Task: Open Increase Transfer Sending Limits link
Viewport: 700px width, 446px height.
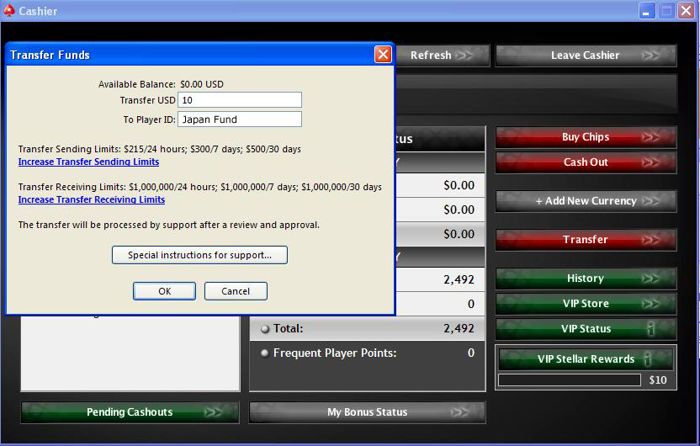Action: click(x=88, y=162)
